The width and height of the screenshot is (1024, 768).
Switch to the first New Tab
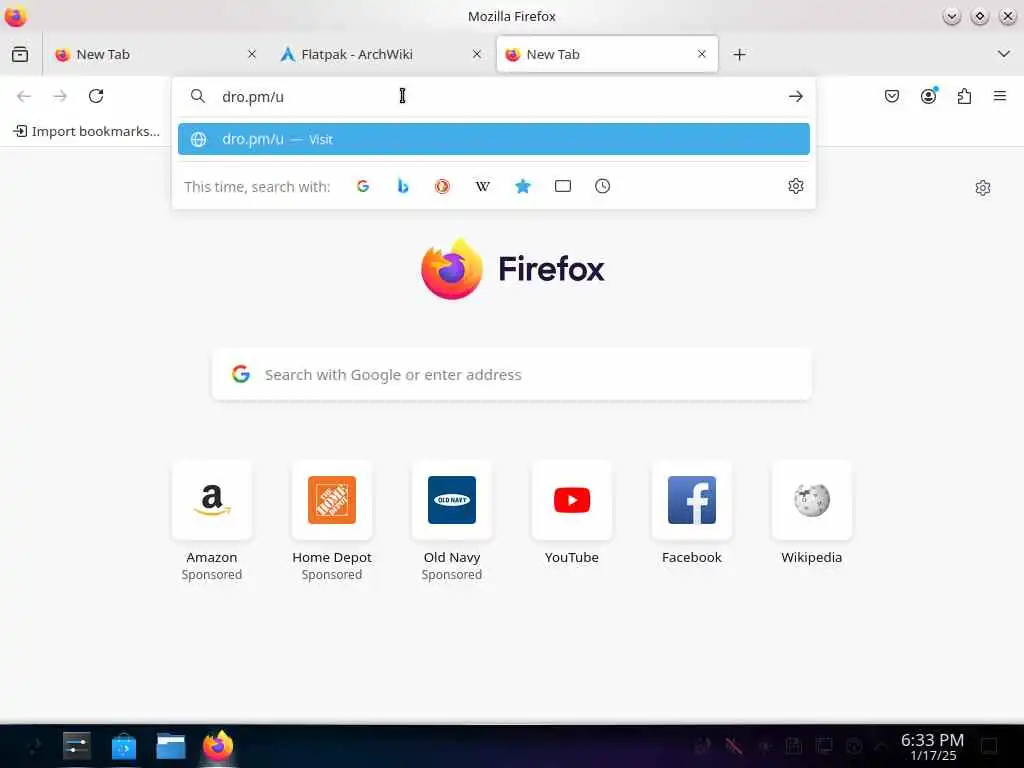(155, 54)
